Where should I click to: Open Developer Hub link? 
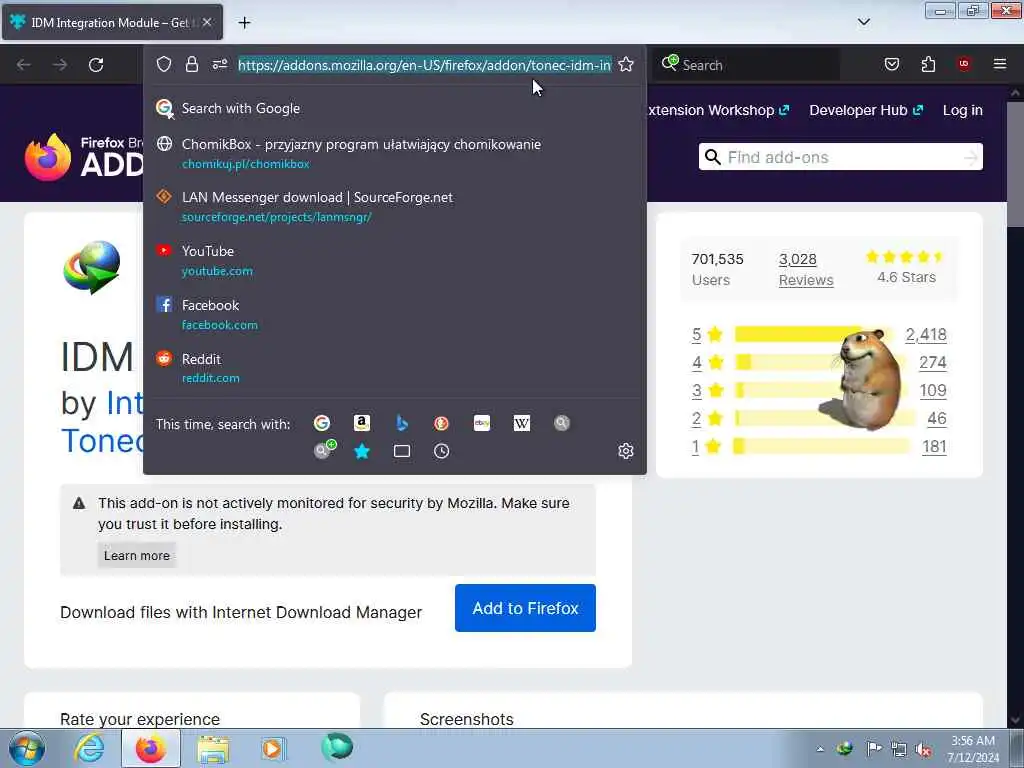point(866,110)
